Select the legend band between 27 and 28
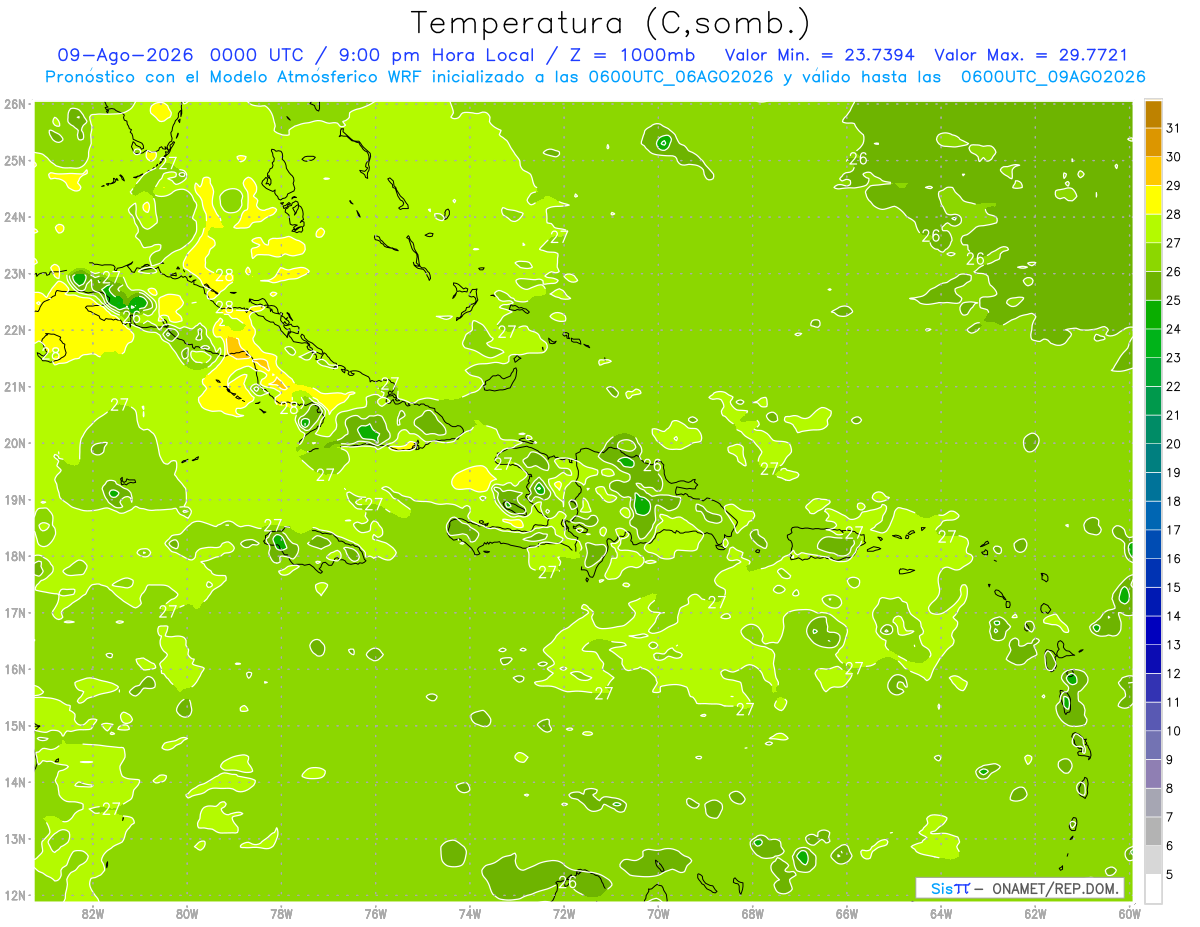1200x927 pixels. pyautogui.click(x=1153, y=229)
